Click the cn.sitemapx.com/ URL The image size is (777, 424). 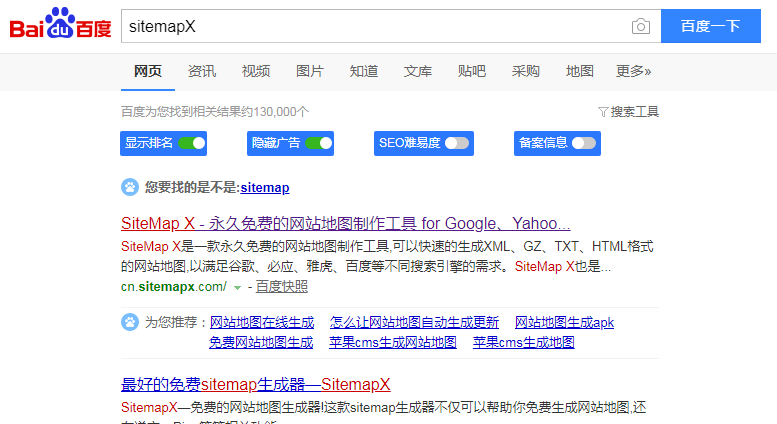pos(174,287)
